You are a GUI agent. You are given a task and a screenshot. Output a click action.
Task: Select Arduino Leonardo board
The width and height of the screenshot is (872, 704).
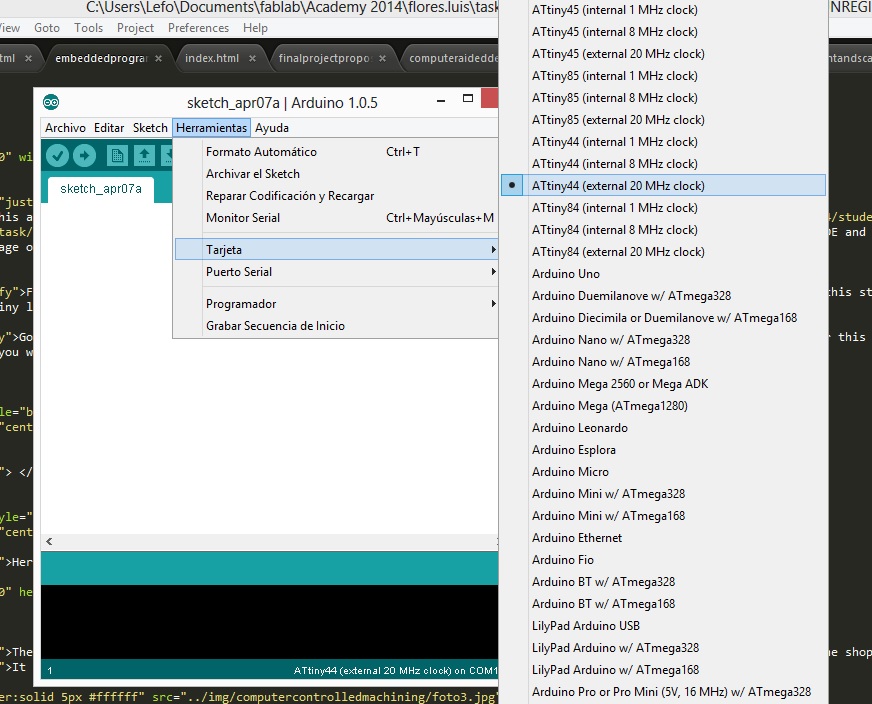point(663,428)
